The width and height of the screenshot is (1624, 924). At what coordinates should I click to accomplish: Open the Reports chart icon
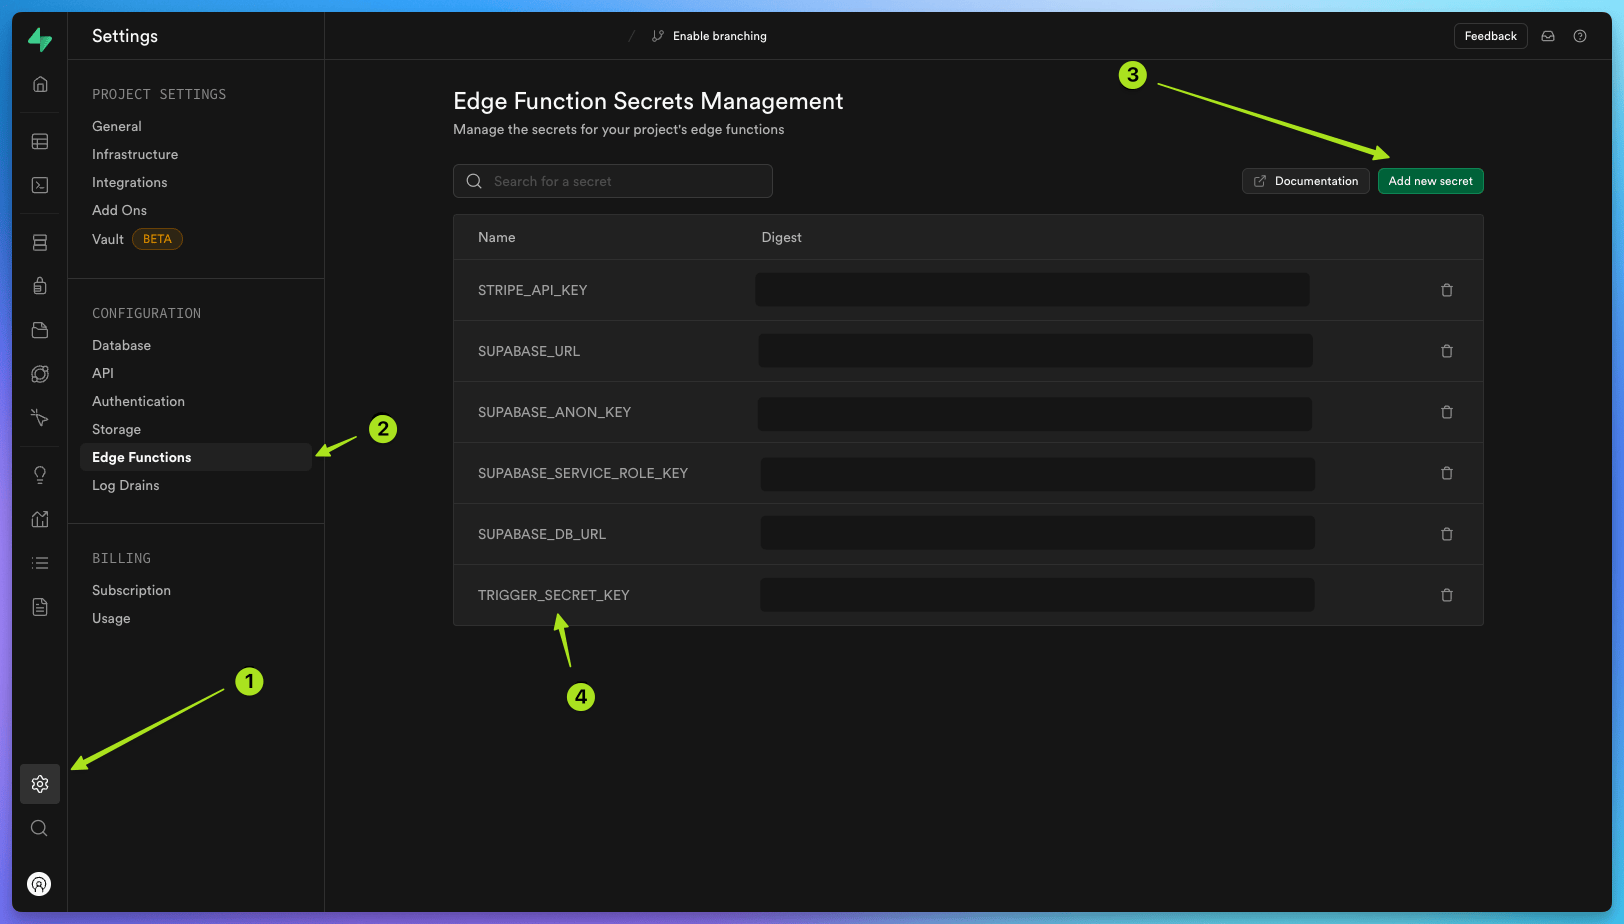tap(40, 519)
